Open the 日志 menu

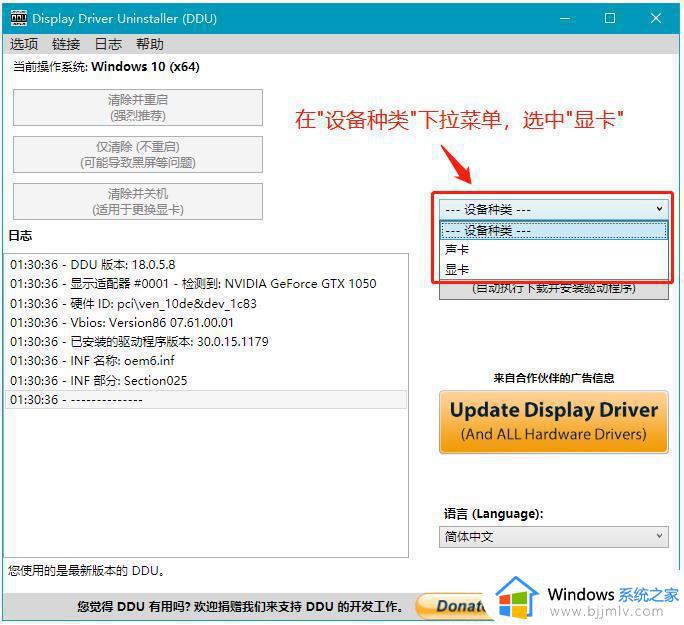(x=108, y=44)
